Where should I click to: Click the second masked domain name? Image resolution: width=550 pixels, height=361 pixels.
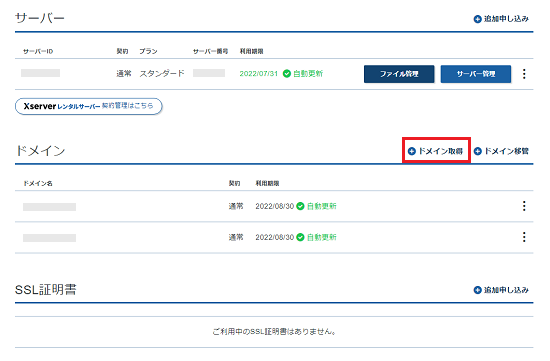tap(49, 238)
